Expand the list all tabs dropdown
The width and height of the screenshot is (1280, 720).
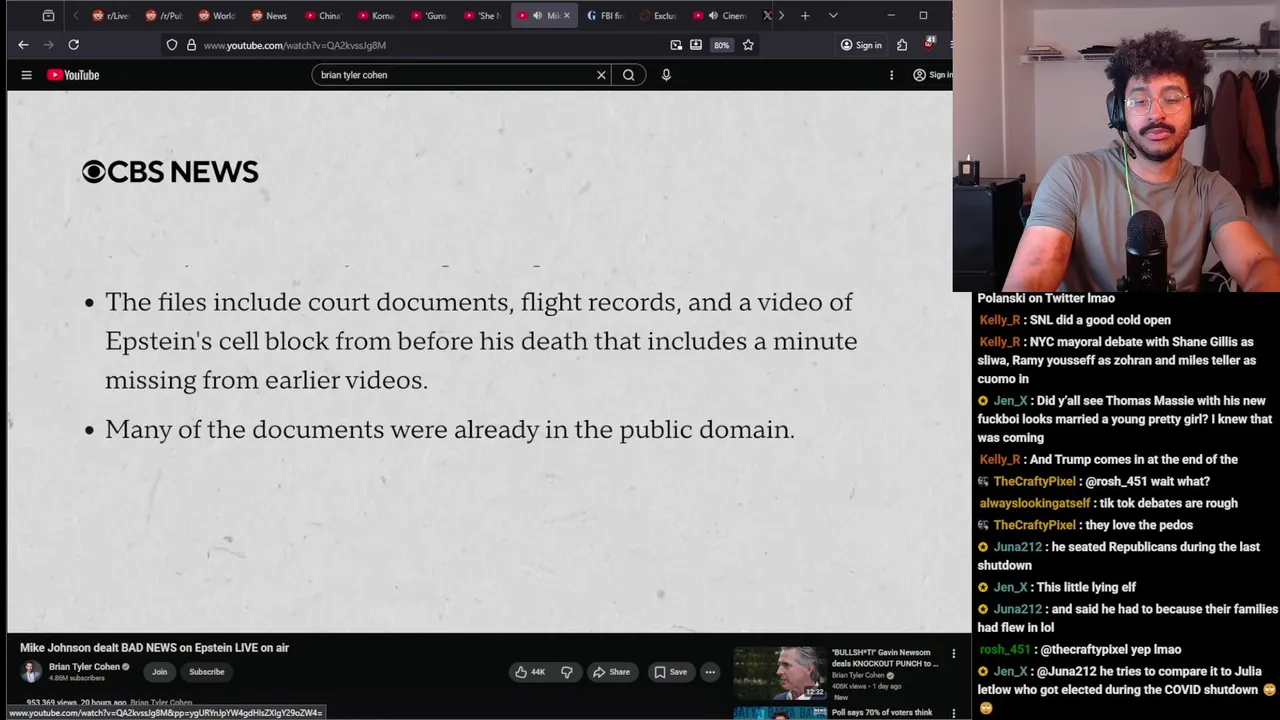pos(833,16)
